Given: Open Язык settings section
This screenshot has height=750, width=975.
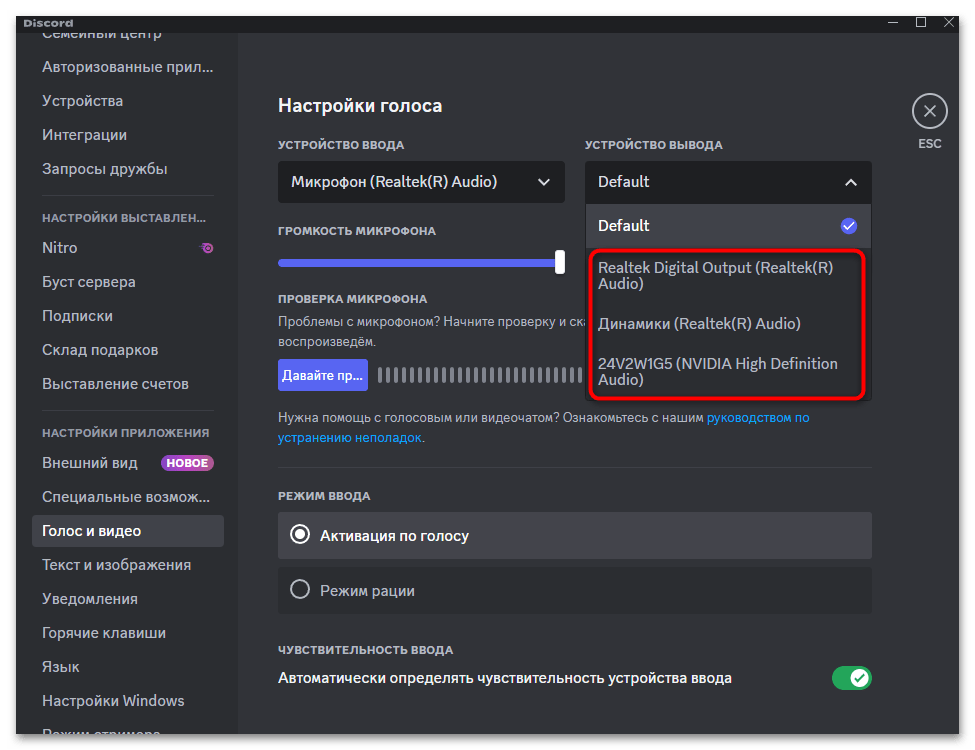Looking at the screenshot, I should point(127,667).
